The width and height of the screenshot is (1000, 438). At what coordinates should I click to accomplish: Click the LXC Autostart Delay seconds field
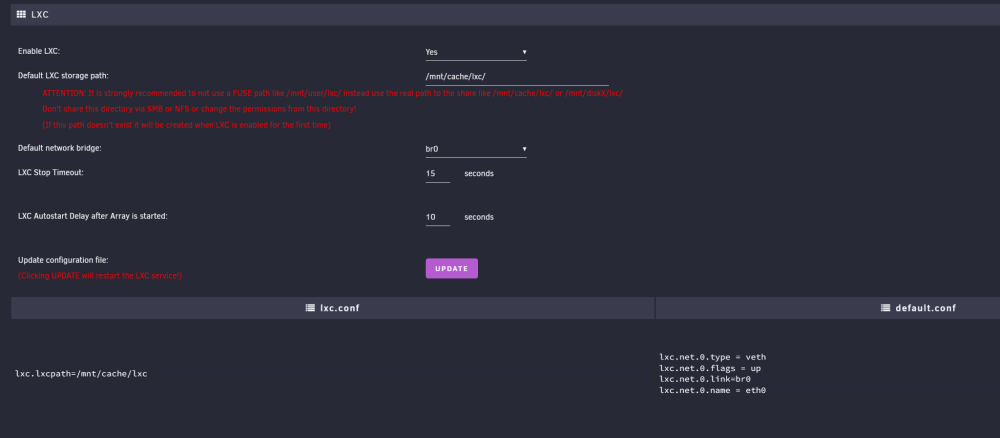tap(438, 217)
